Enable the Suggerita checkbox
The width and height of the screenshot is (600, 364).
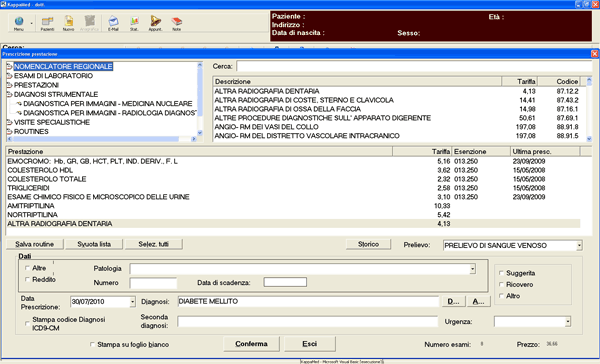point(501,273)
